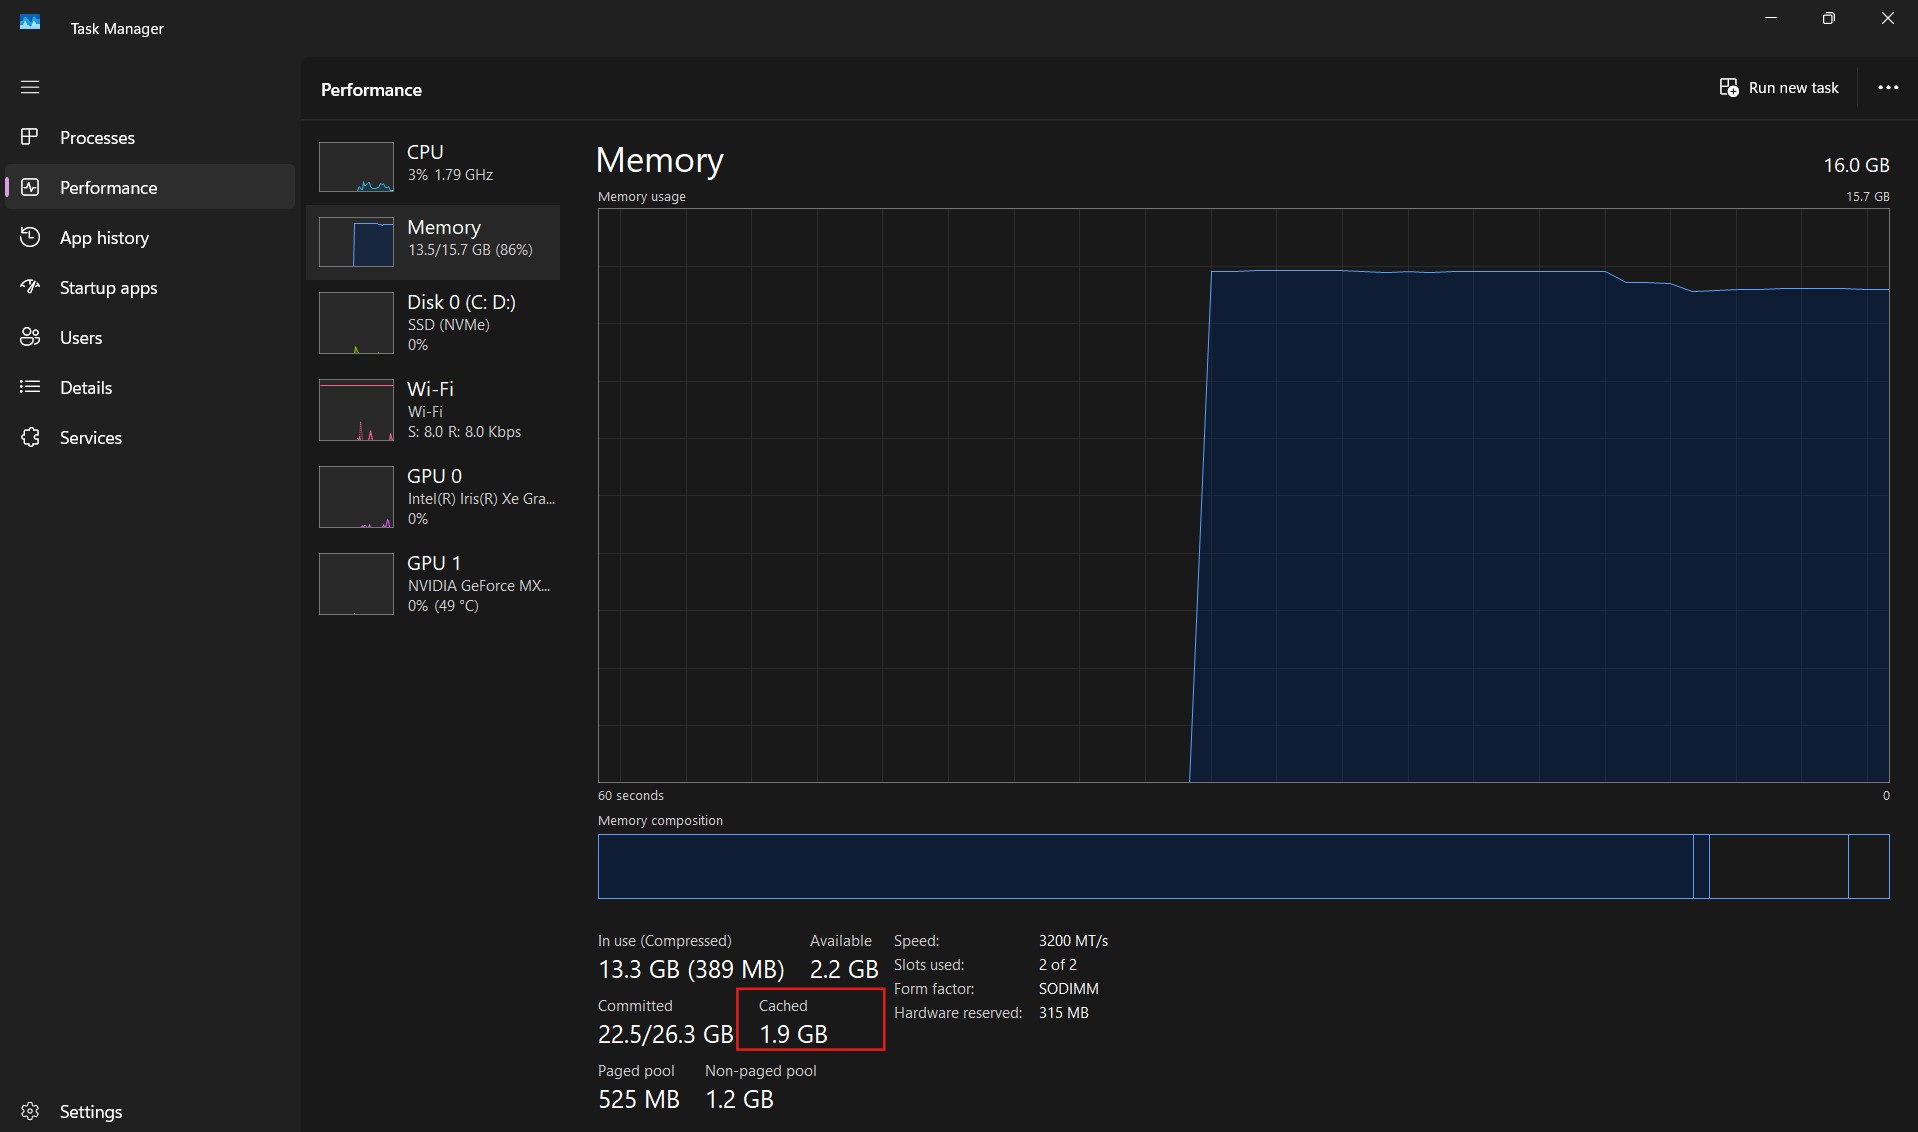Open the Users people icon

point(30,337)
